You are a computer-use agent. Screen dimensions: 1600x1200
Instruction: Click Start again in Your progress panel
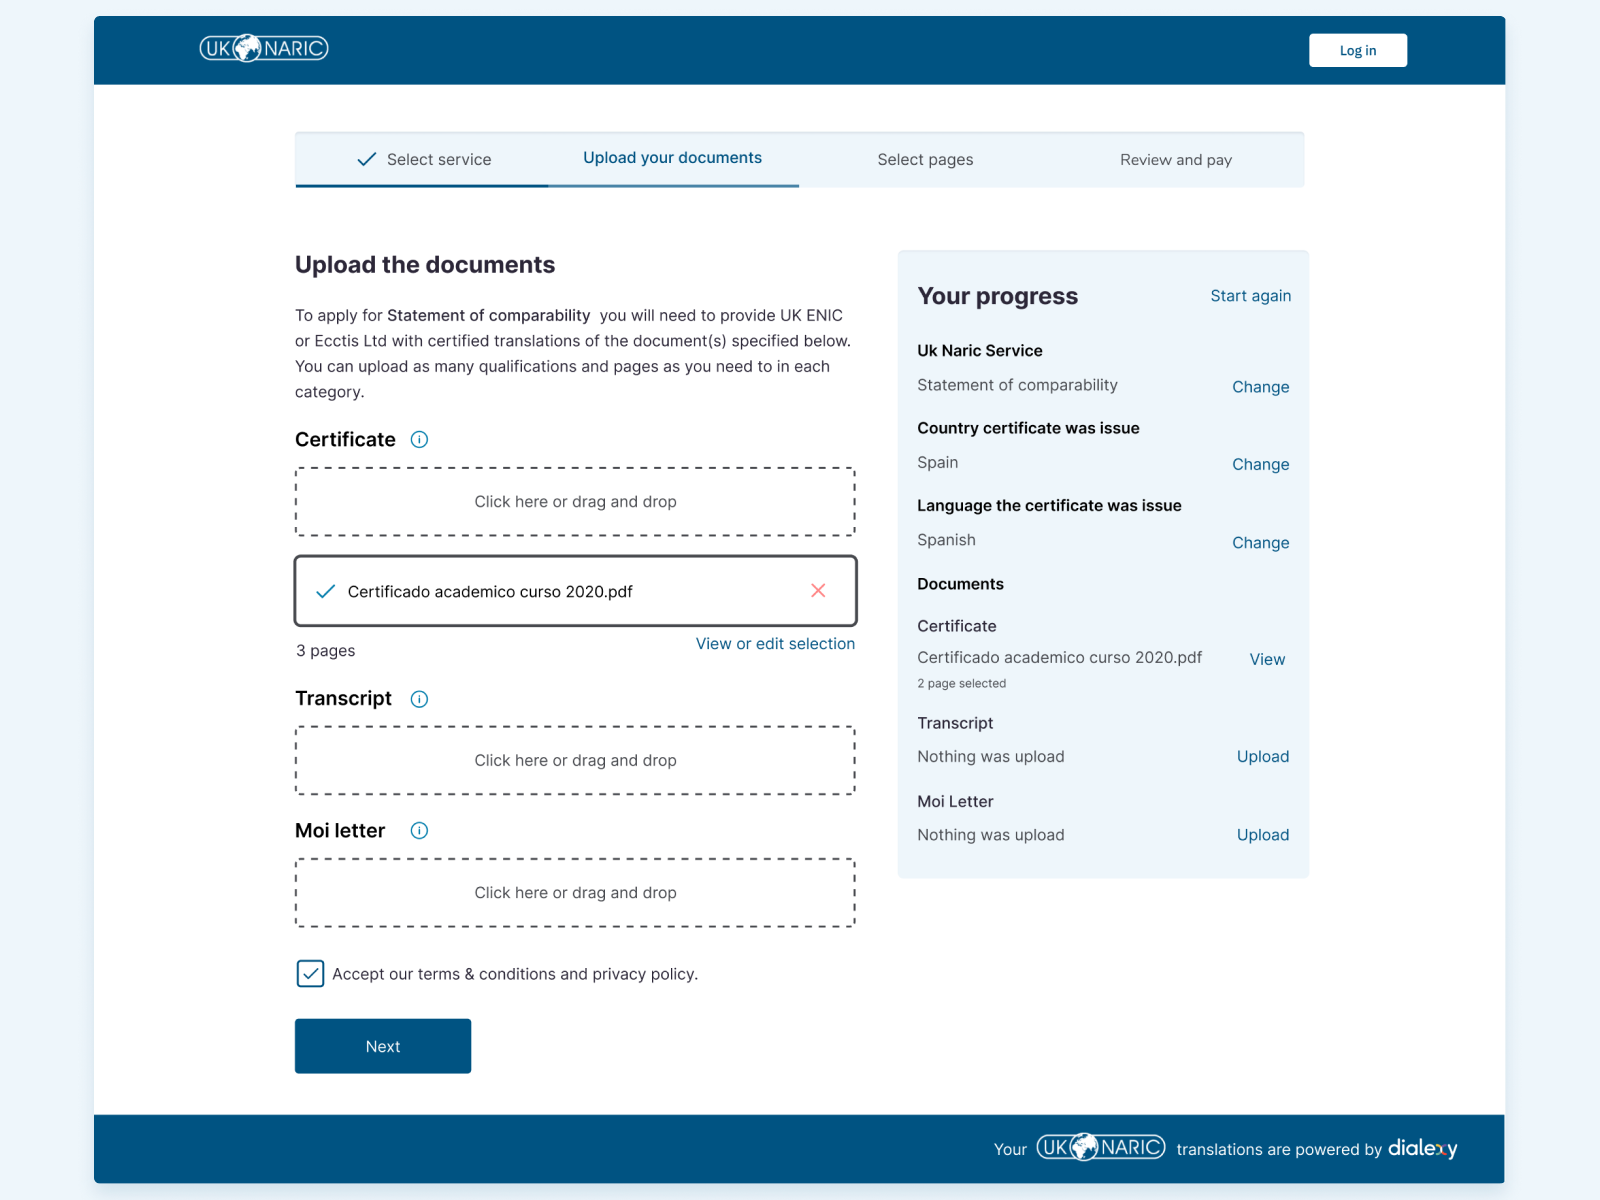[1250, 296]
